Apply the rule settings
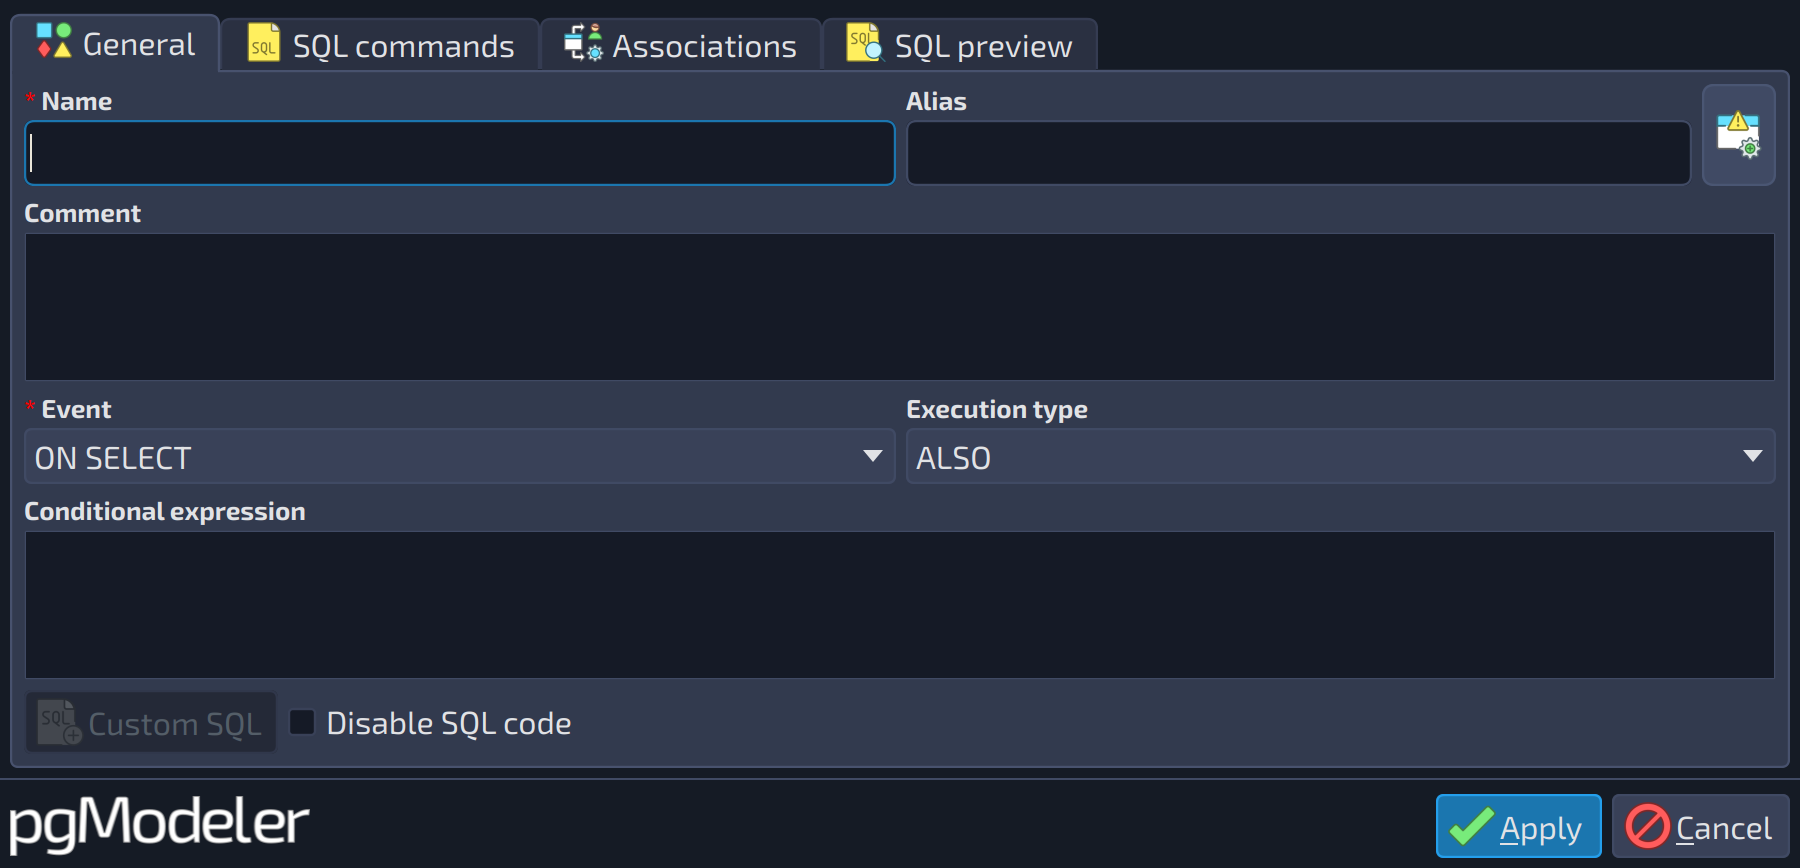This screenshot has width=1800, height=868. pyautogui.click(x=1518, y=826)
